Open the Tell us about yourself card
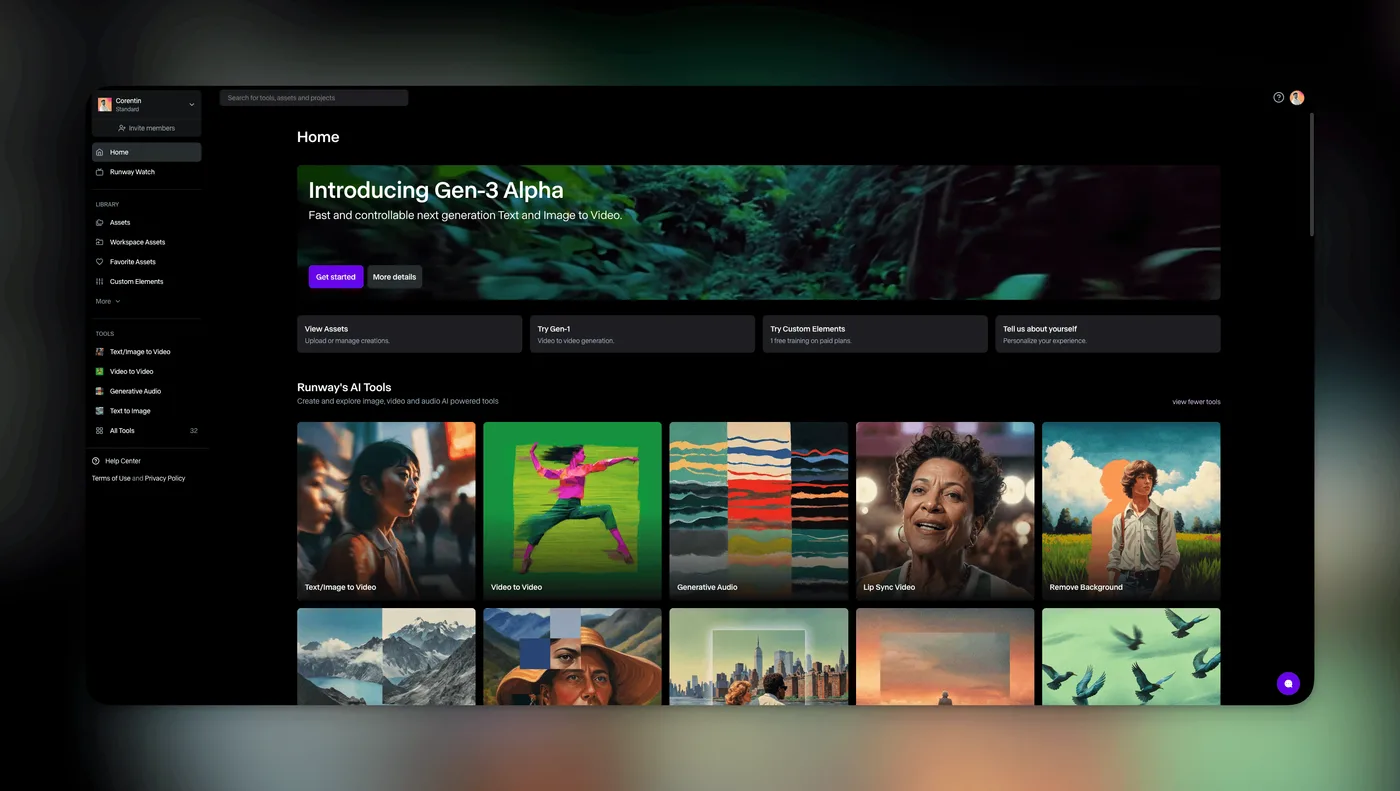The width and height of the screenshot is (1400, 791). tap(1108, 334)
